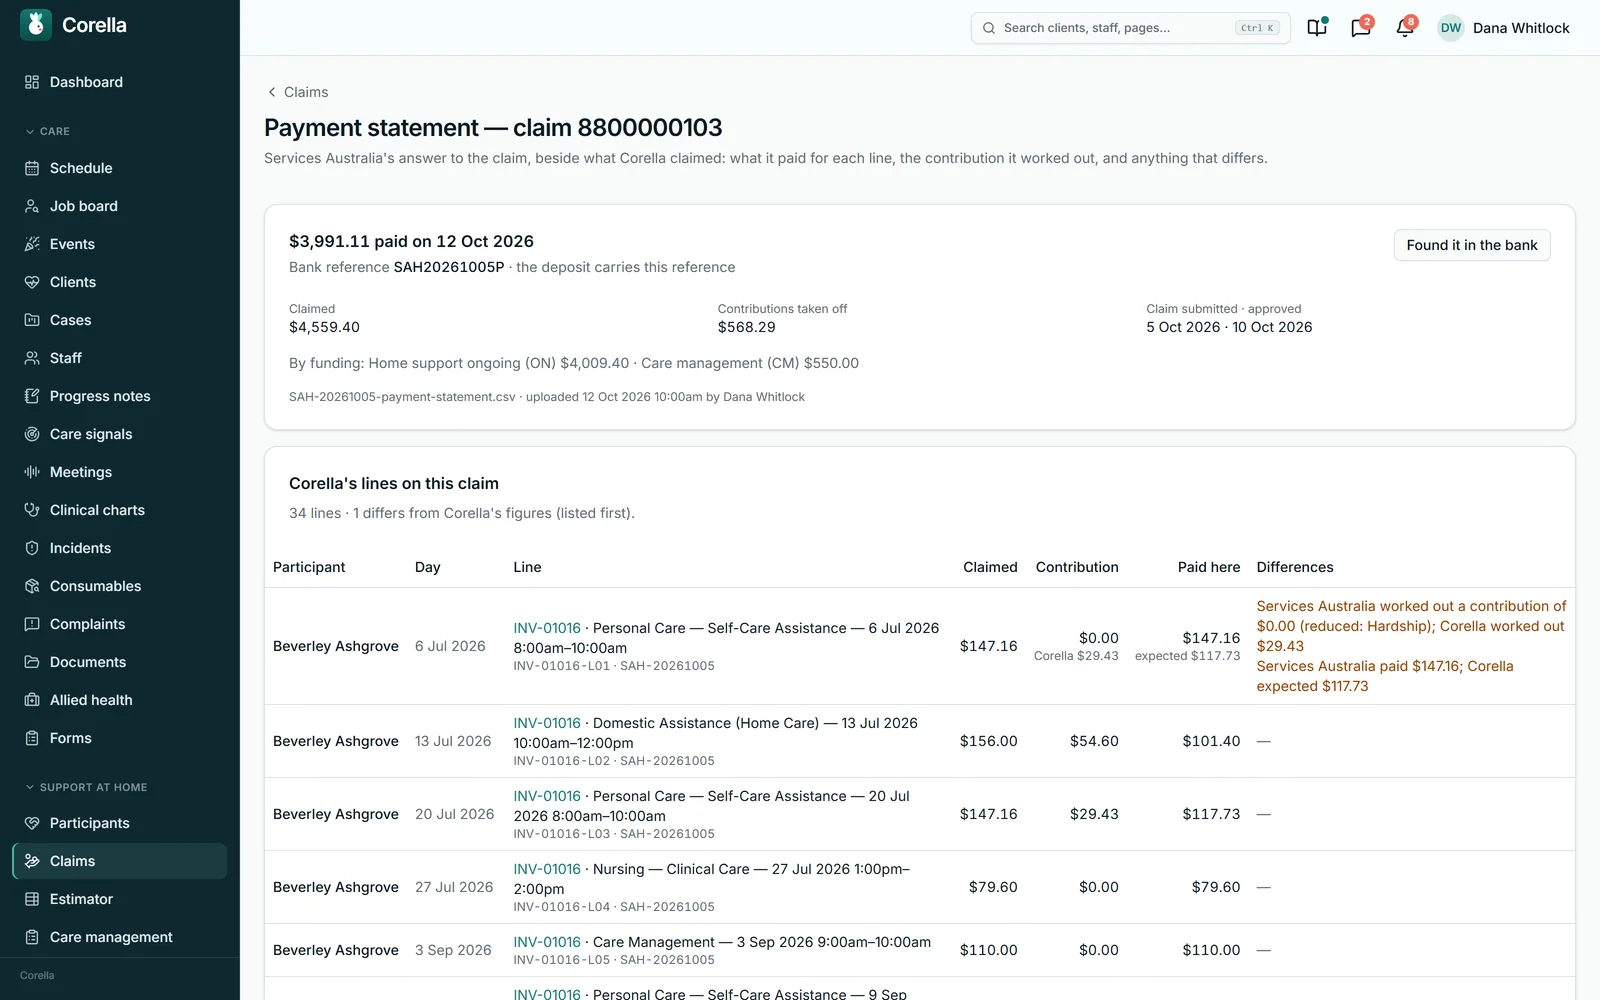The width and height of the screenshot is (1600, 1000).
Task: Select bank reference SAH20261005P
Action: tap(449, 267)
